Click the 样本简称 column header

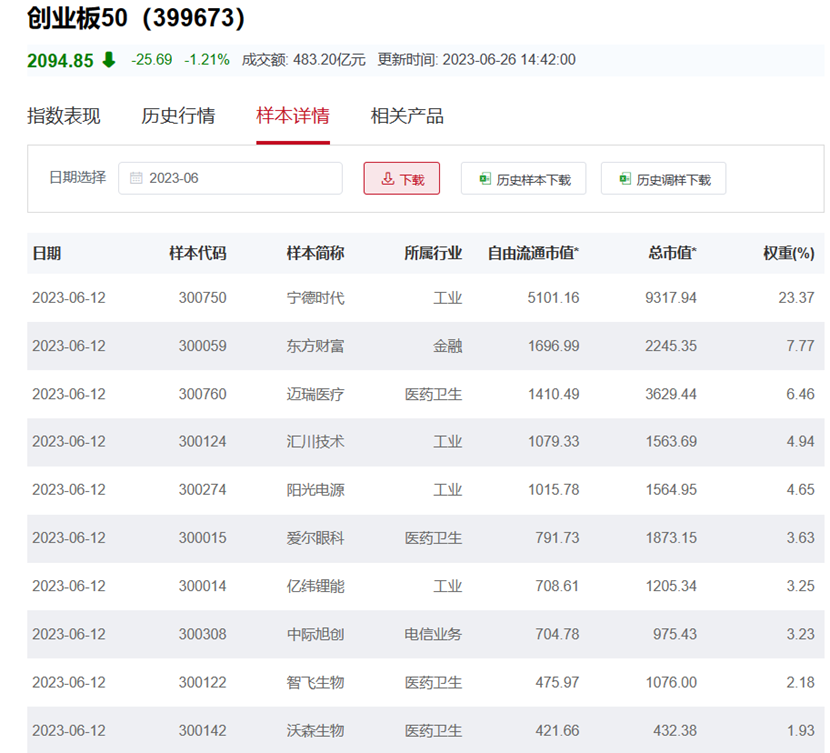click(x=315, y=253)
